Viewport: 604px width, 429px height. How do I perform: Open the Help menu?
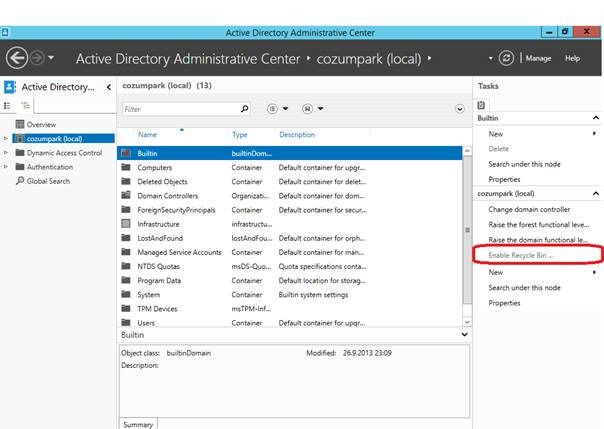pos(572,58)
